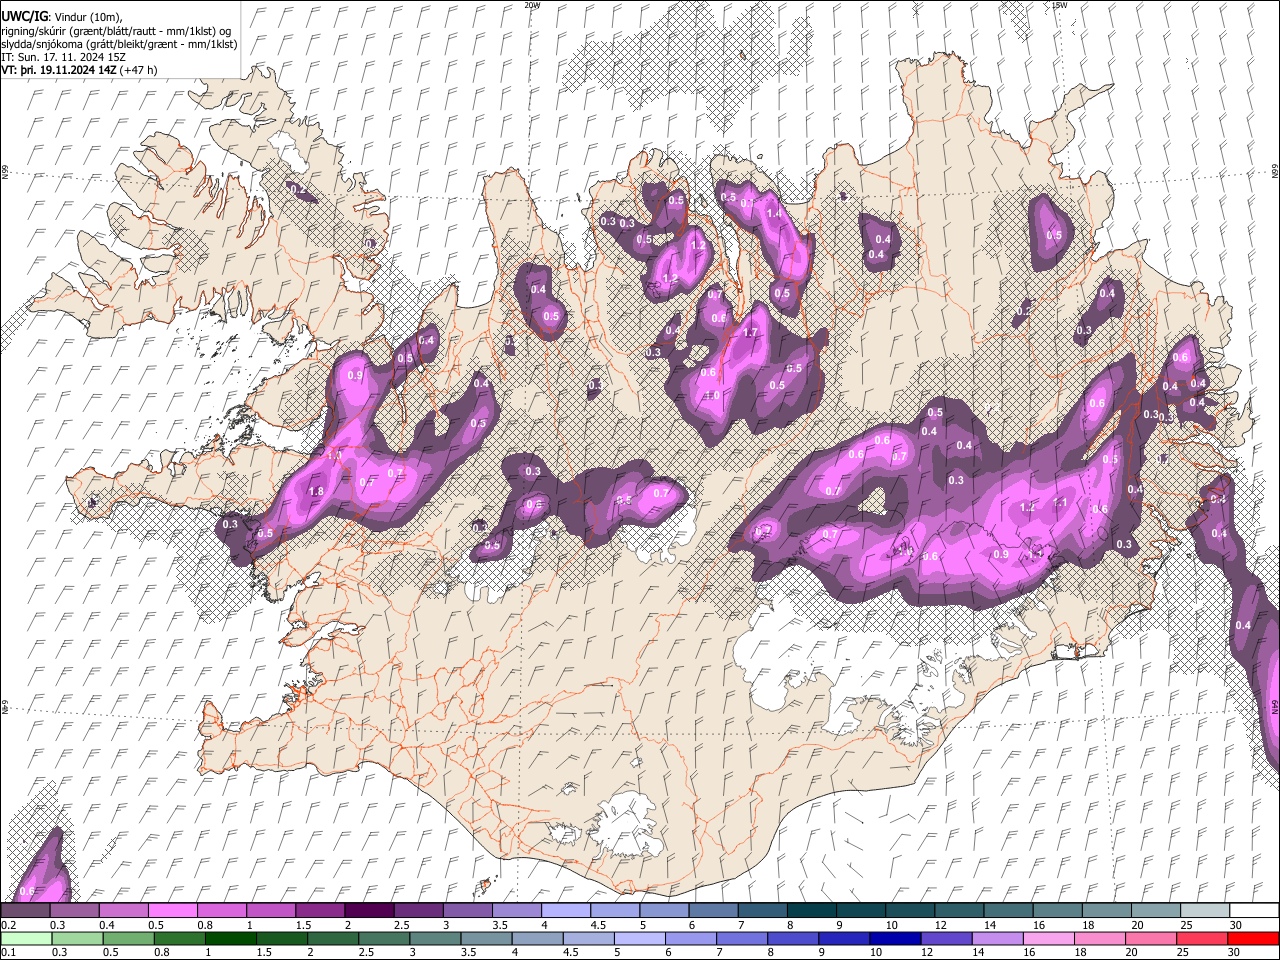The height and width of the screenshot is (960, 1280).
Task: Pick the lower legend swatch between 2.5 and 3
Action: (384, 938)
